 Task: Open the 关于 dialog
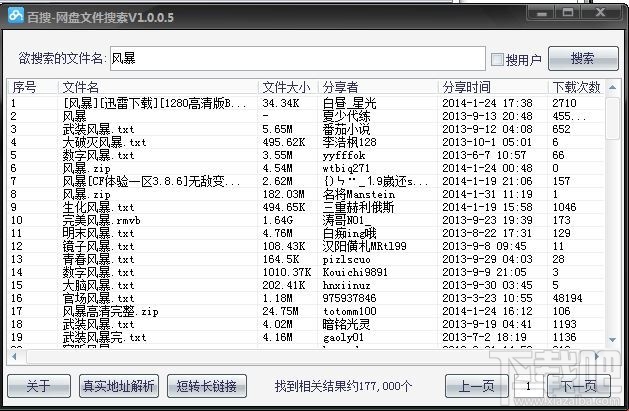click(39, 386)
